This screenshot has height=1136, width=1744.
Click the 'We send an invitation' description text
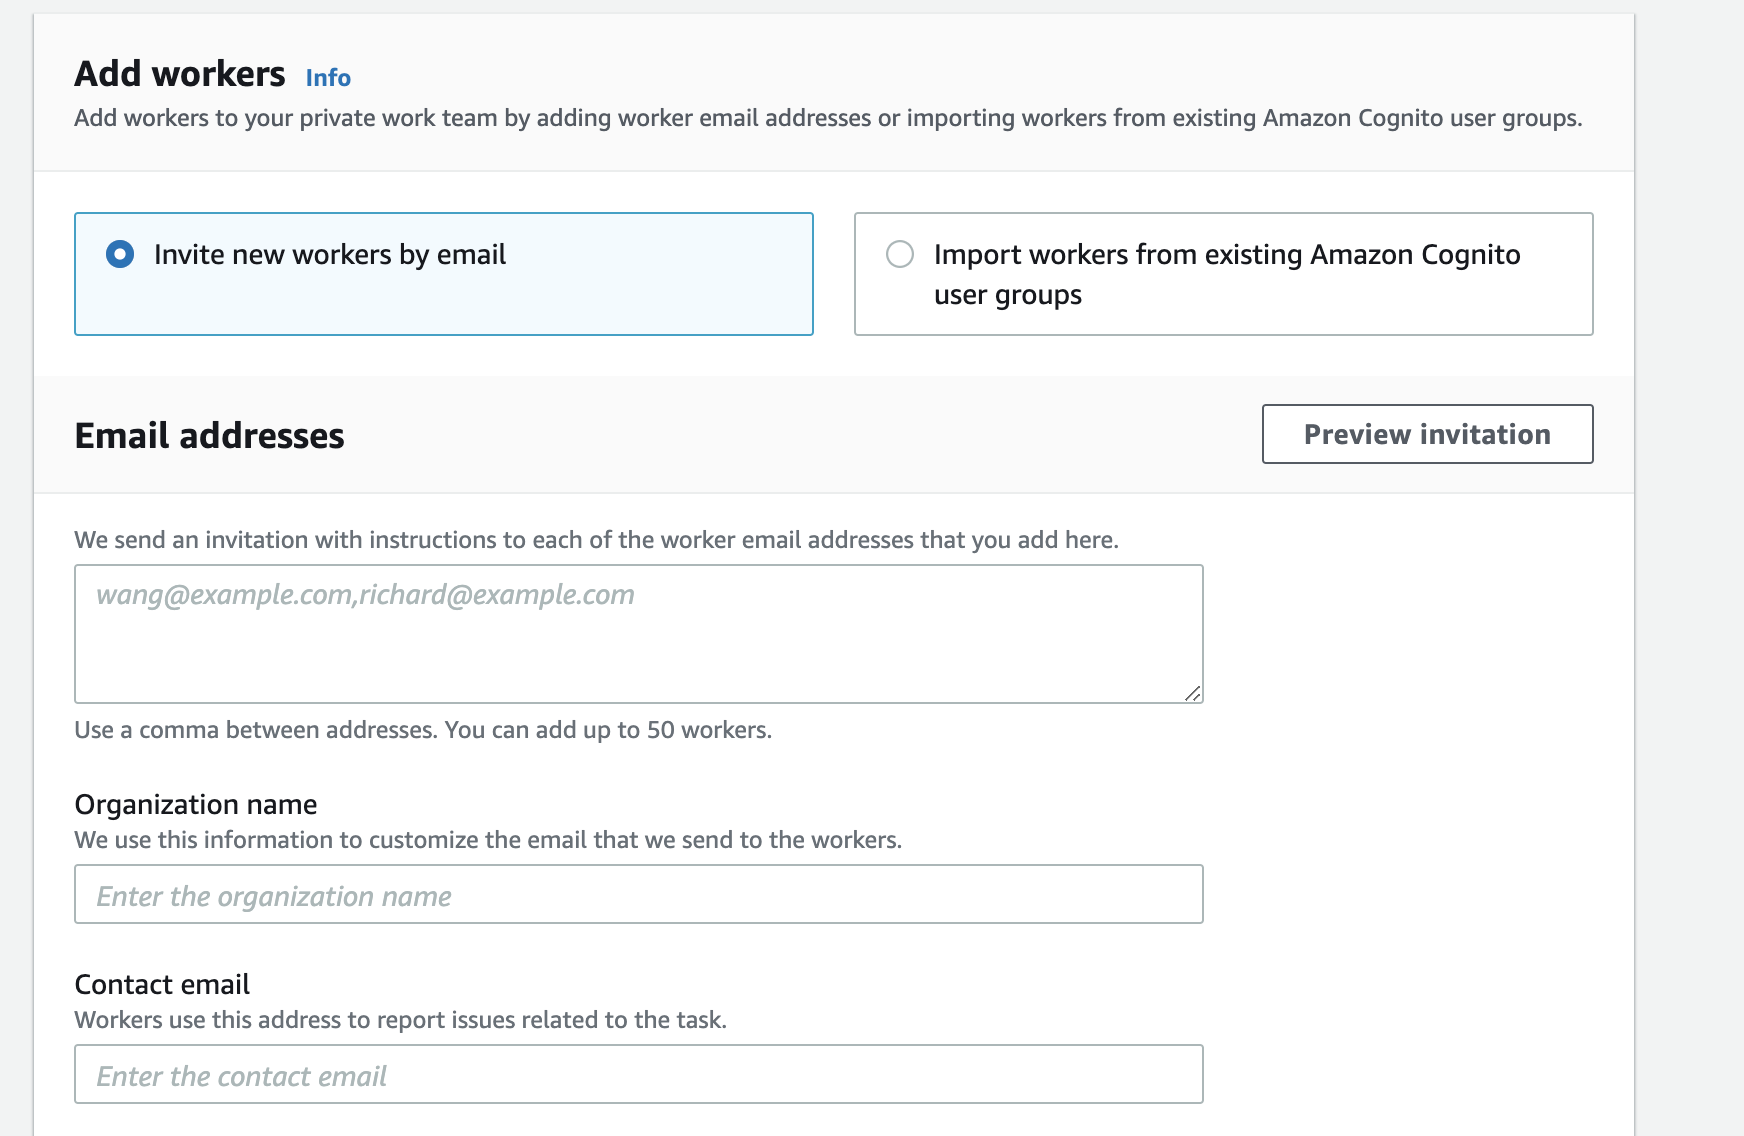(x=597, y=540)
